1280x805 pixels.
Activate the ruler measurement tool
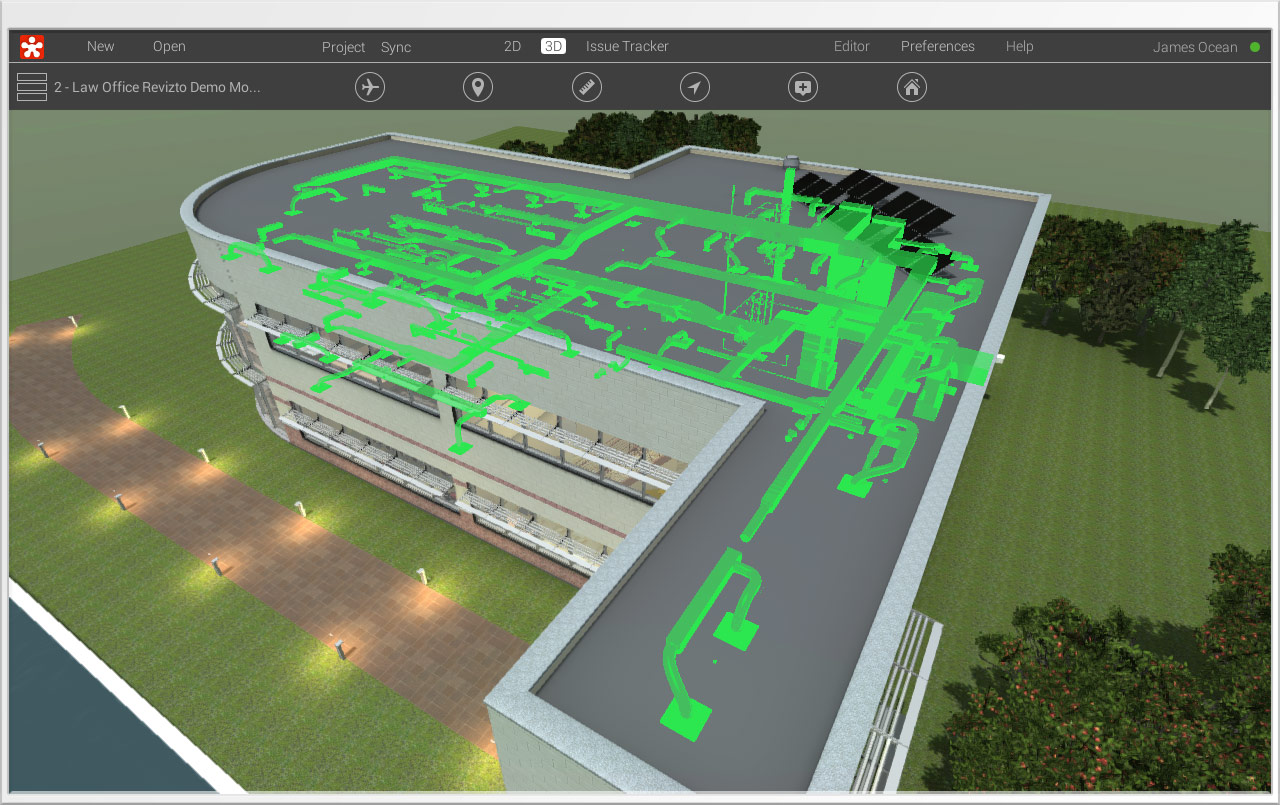[586, 87]
